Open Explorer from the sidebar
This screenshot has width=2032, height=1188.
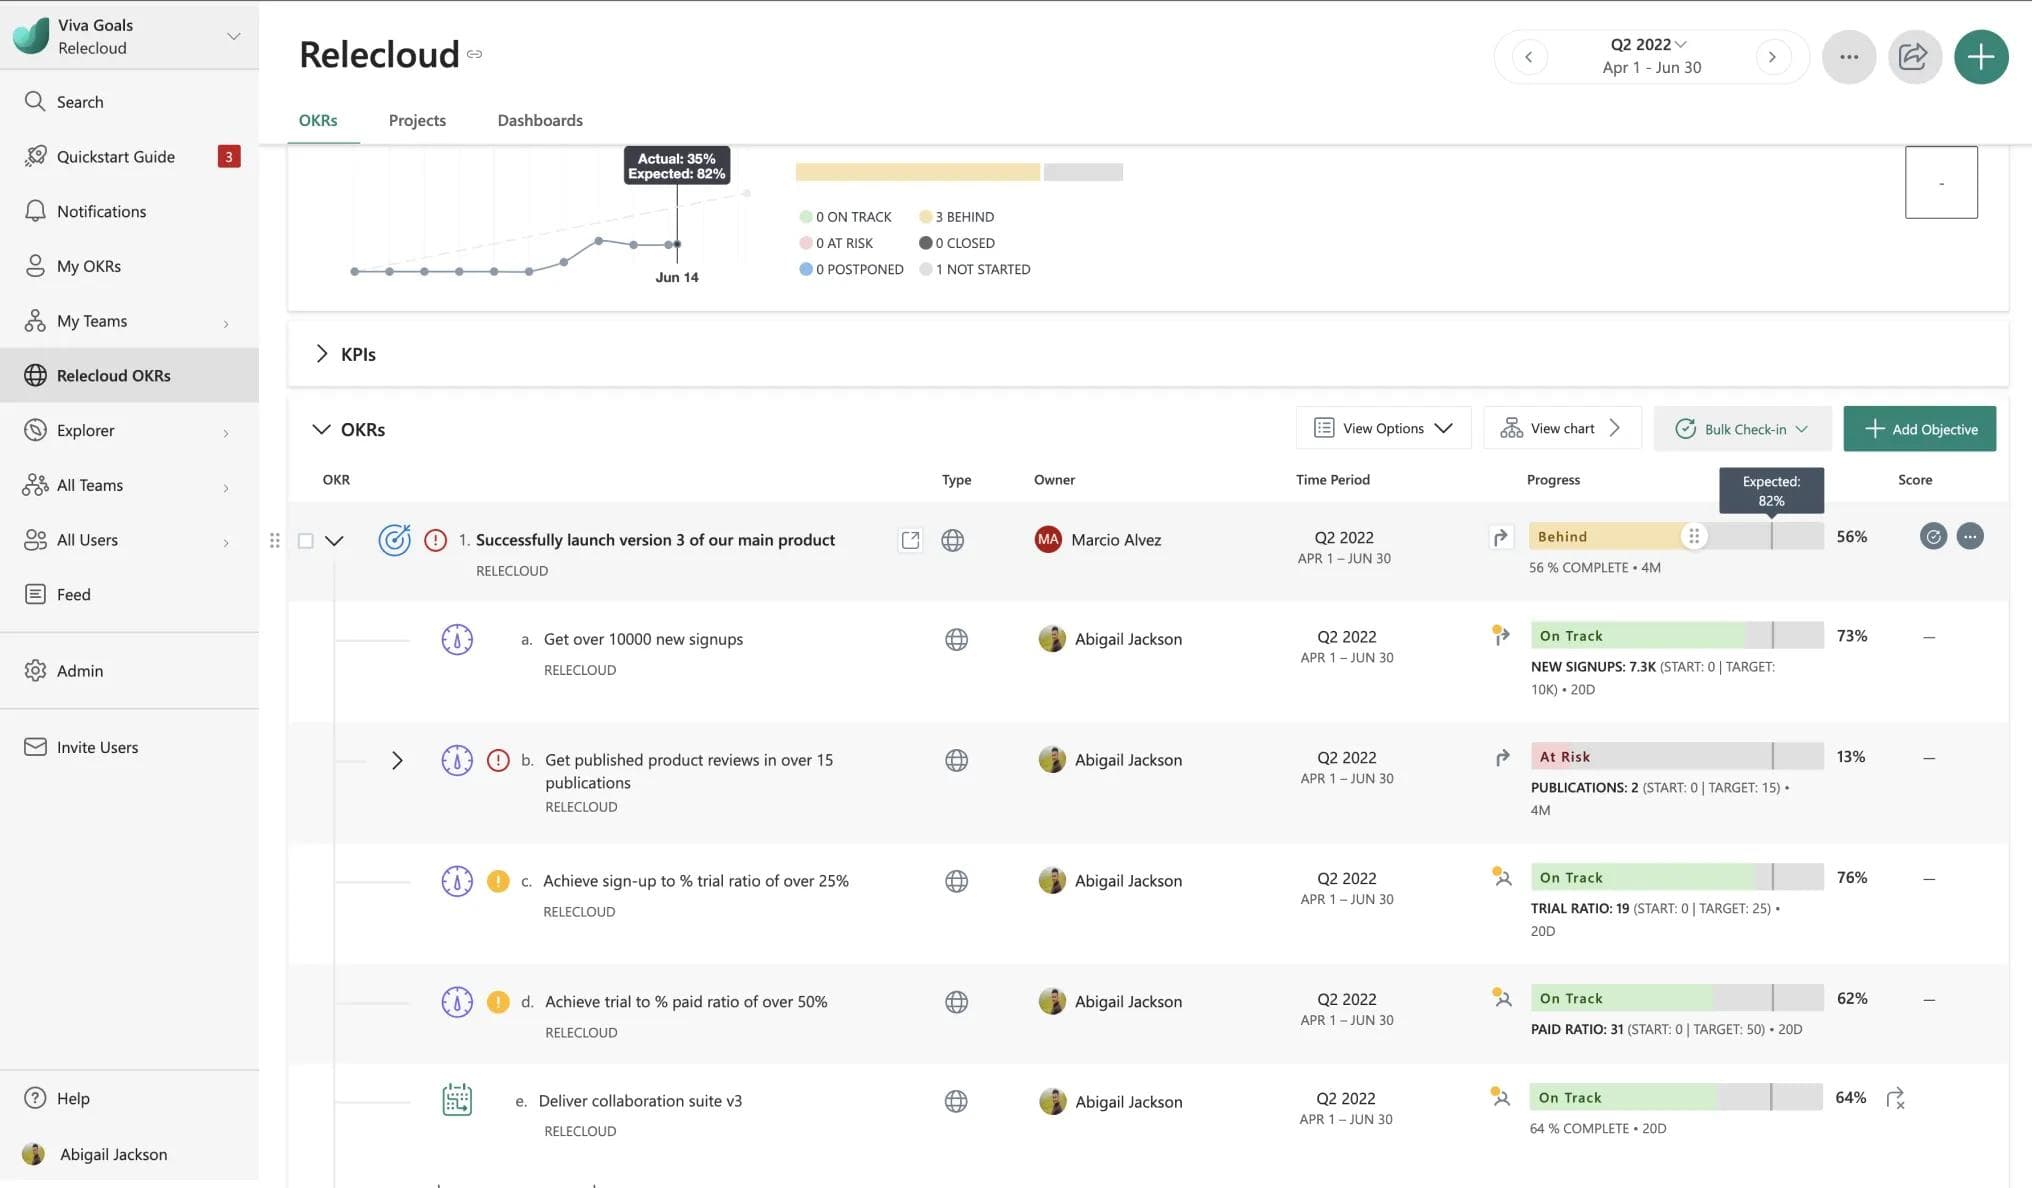pos(86,430)
